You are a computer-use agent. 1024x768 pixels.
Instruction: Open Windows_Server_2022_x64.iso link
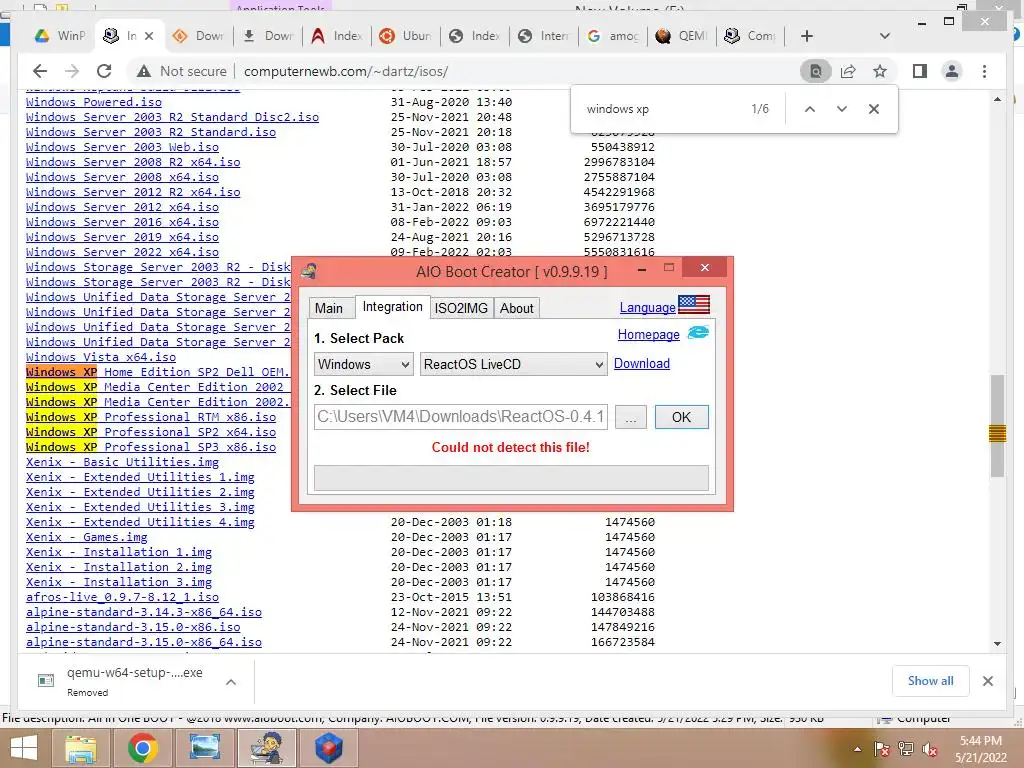click(x=122, y=252)
